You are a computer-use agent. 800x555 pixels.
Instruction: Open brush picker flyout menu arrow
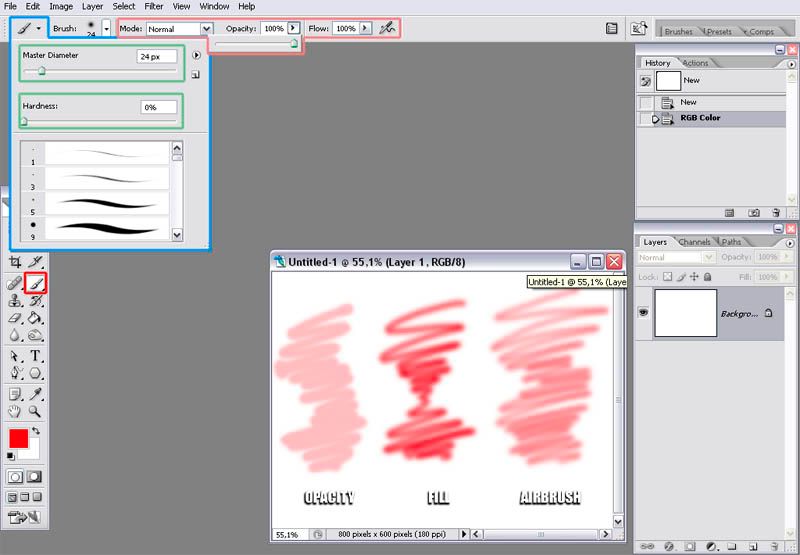tap(196, 55)
